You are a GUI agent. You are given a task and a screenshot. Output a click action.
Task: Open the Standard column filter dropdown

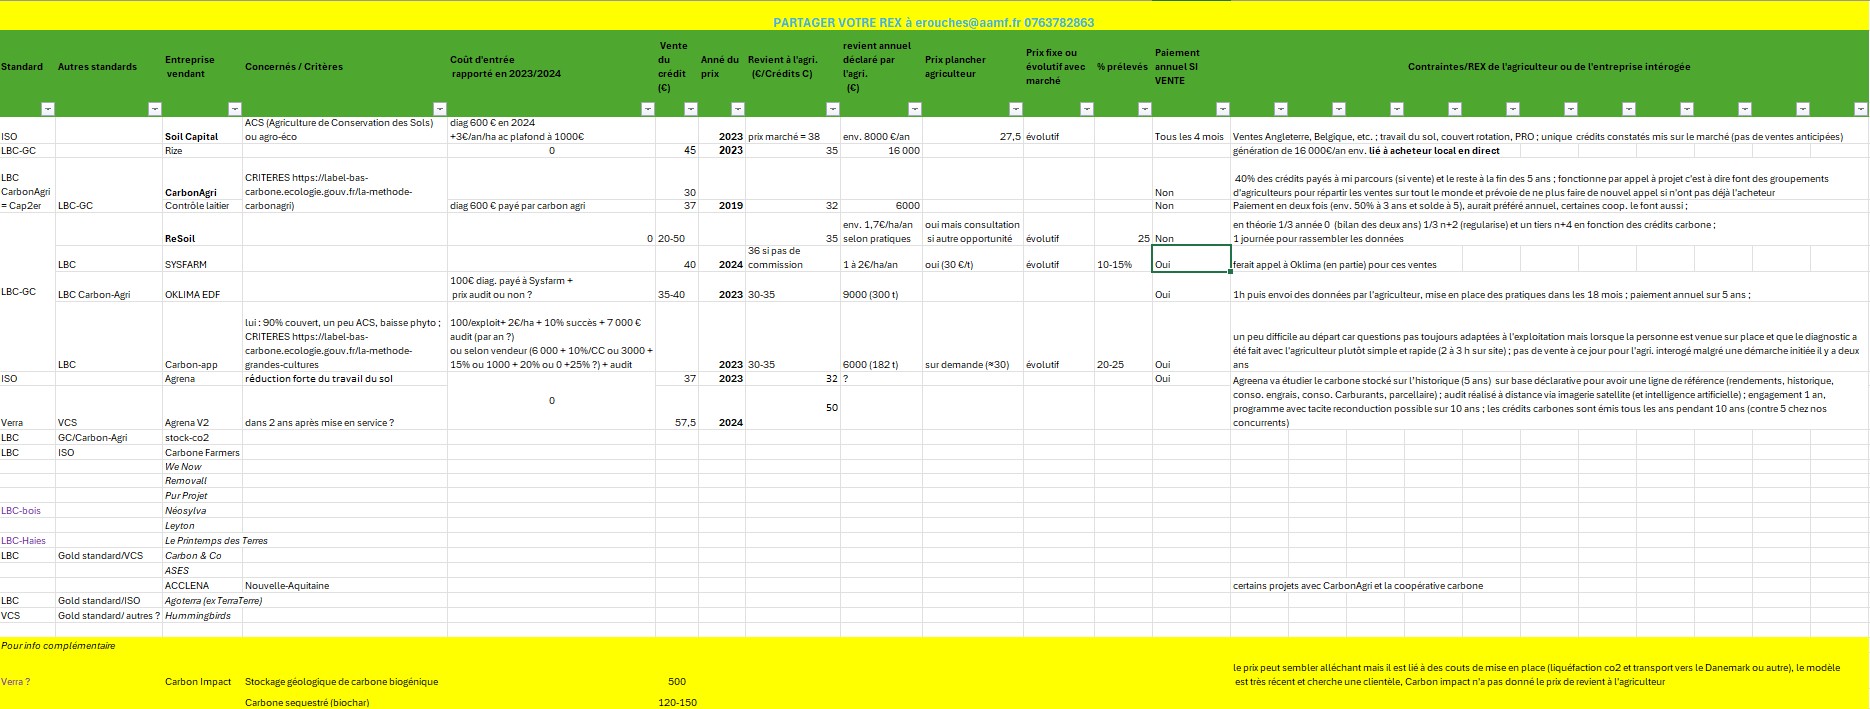coord(47,109)
